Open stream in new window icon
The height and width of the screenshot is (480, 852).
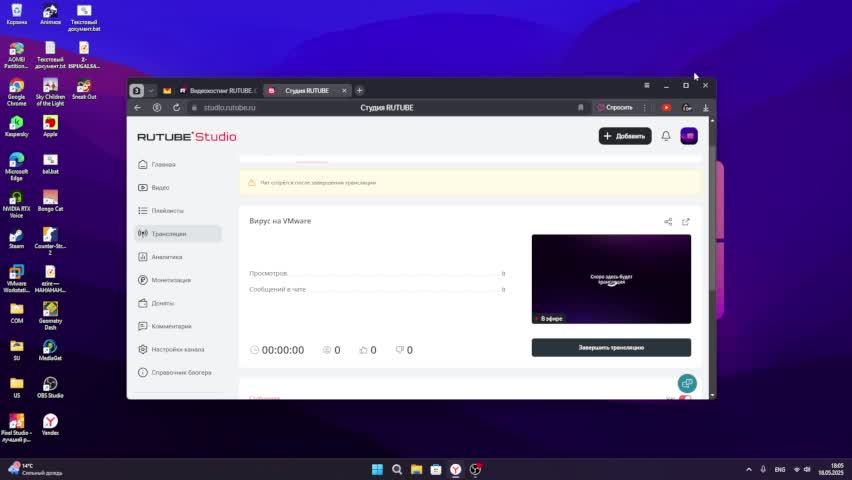point(686,222)
